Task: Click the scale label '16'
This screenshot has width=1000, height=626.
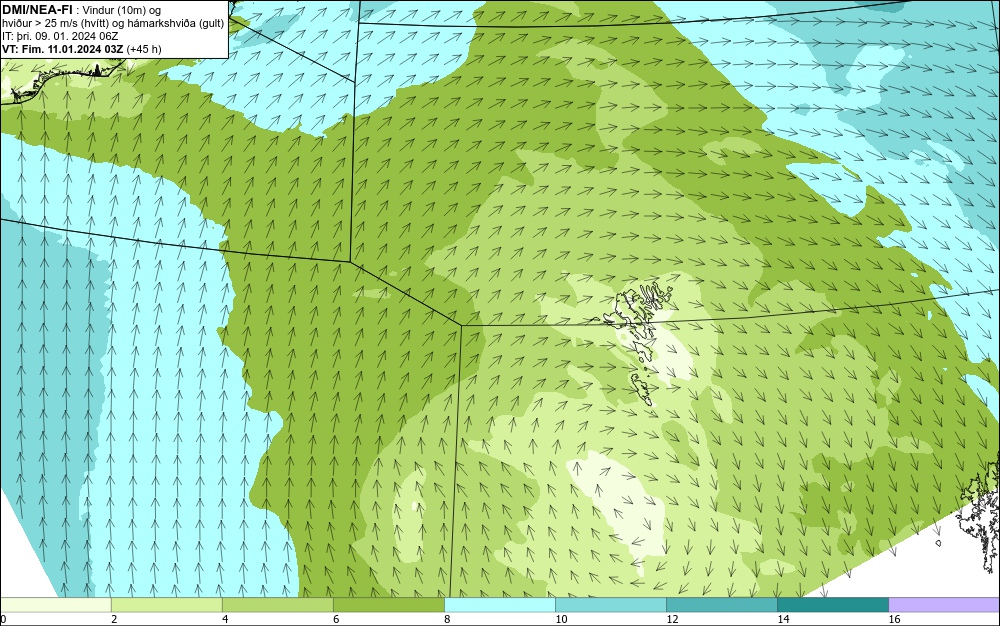Action: 894,619
